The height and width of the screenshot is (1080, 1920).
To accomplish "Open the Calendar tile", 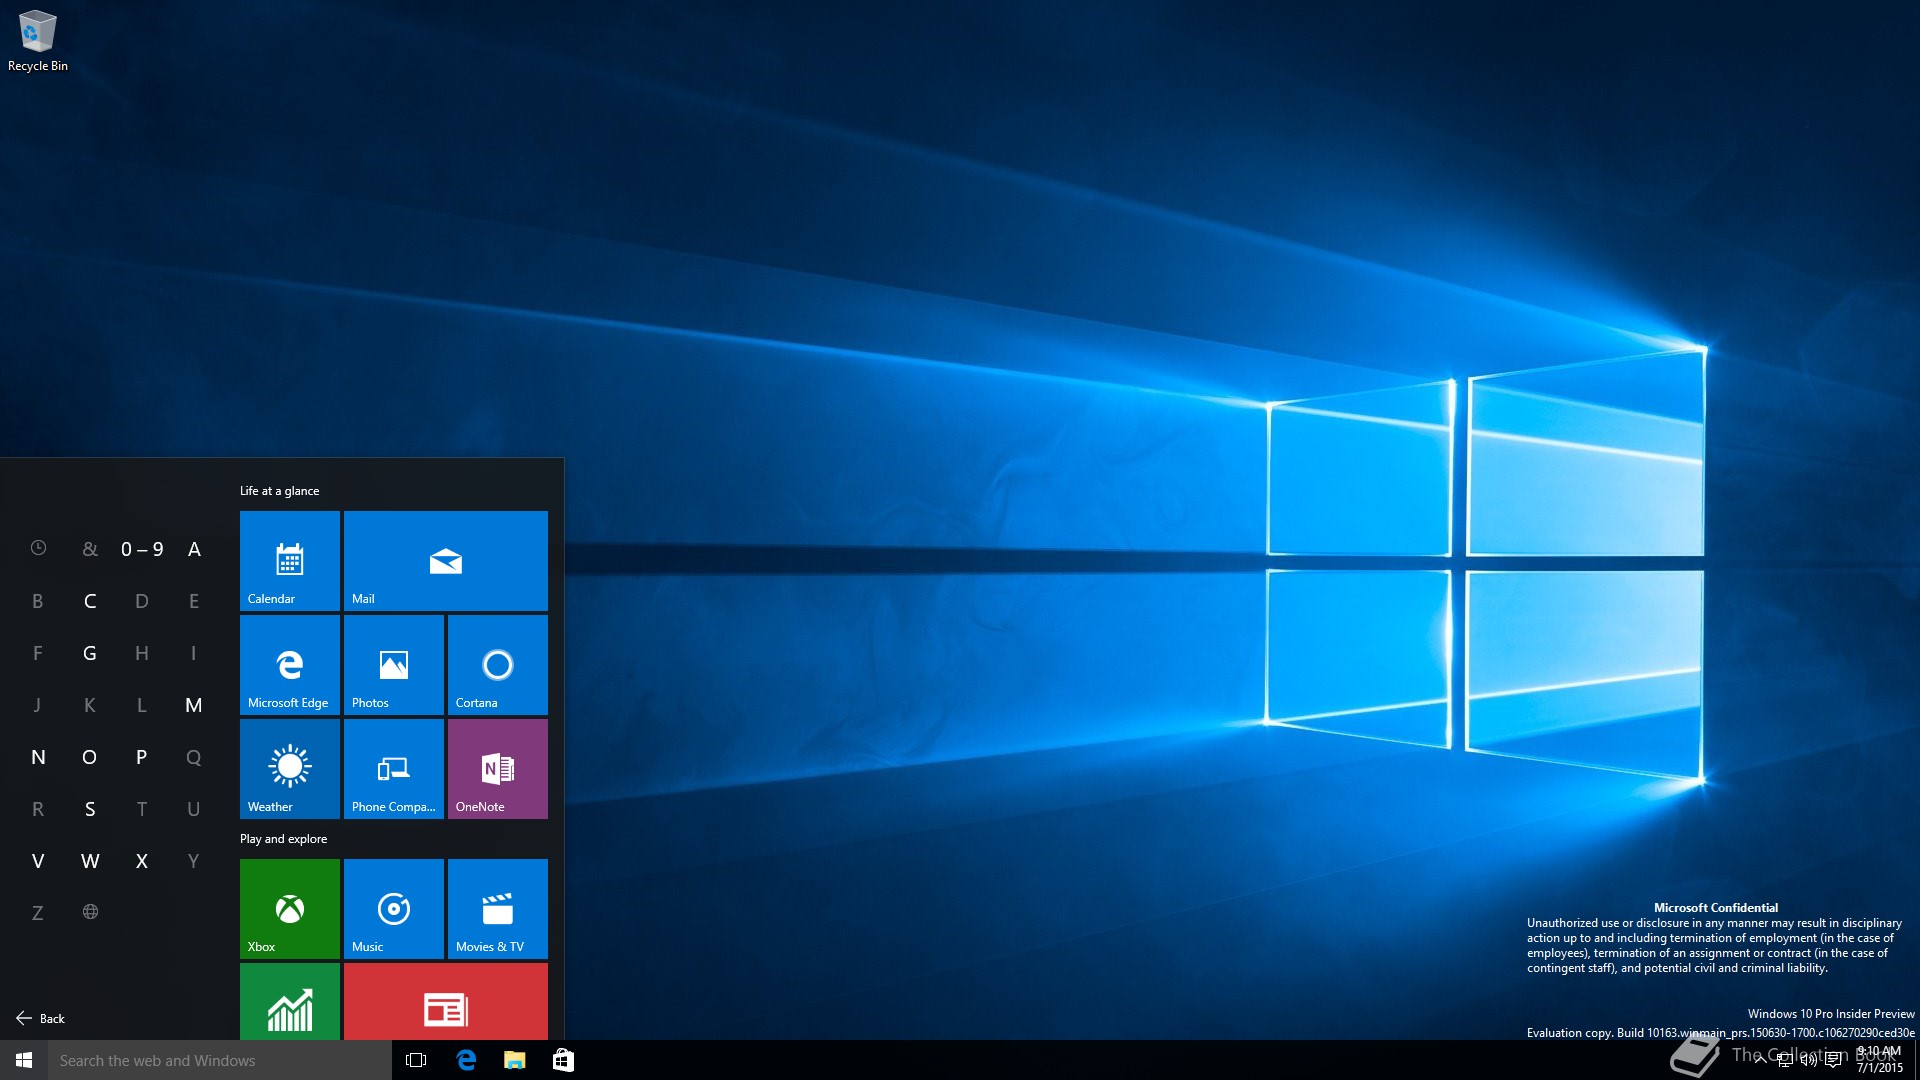I will pyautogui.click(x=290, y=561).
